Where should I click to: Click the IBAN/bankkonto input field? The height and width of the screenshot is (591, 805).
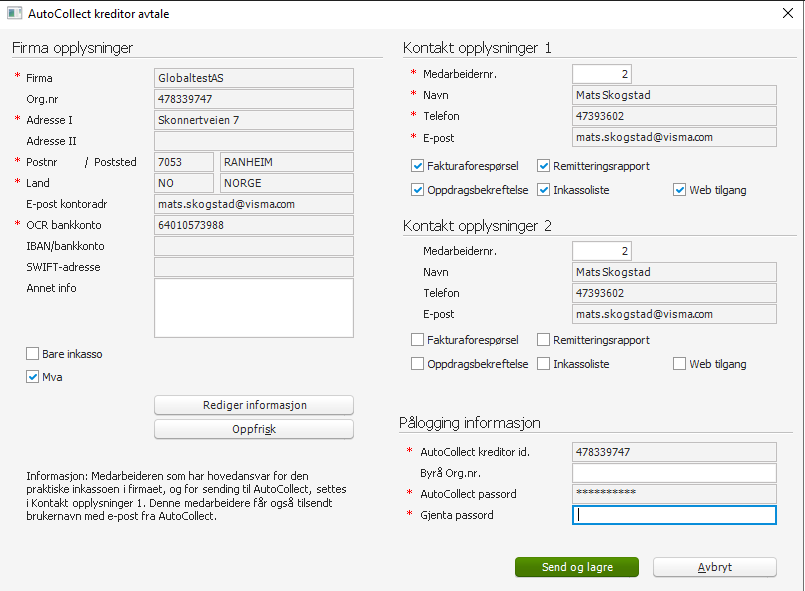[253, 246]
